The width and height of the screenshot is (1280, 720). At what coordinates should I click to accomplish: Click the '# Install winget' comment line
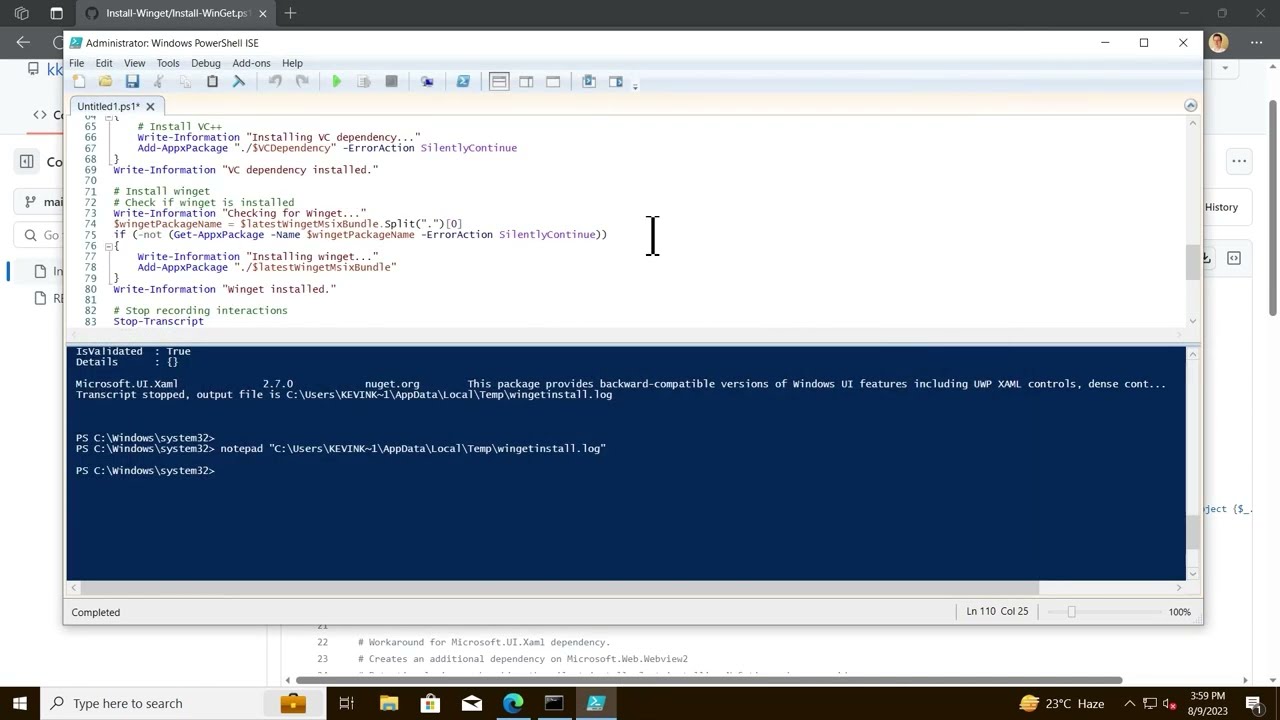pyautogui.click(x=161, y=191)
